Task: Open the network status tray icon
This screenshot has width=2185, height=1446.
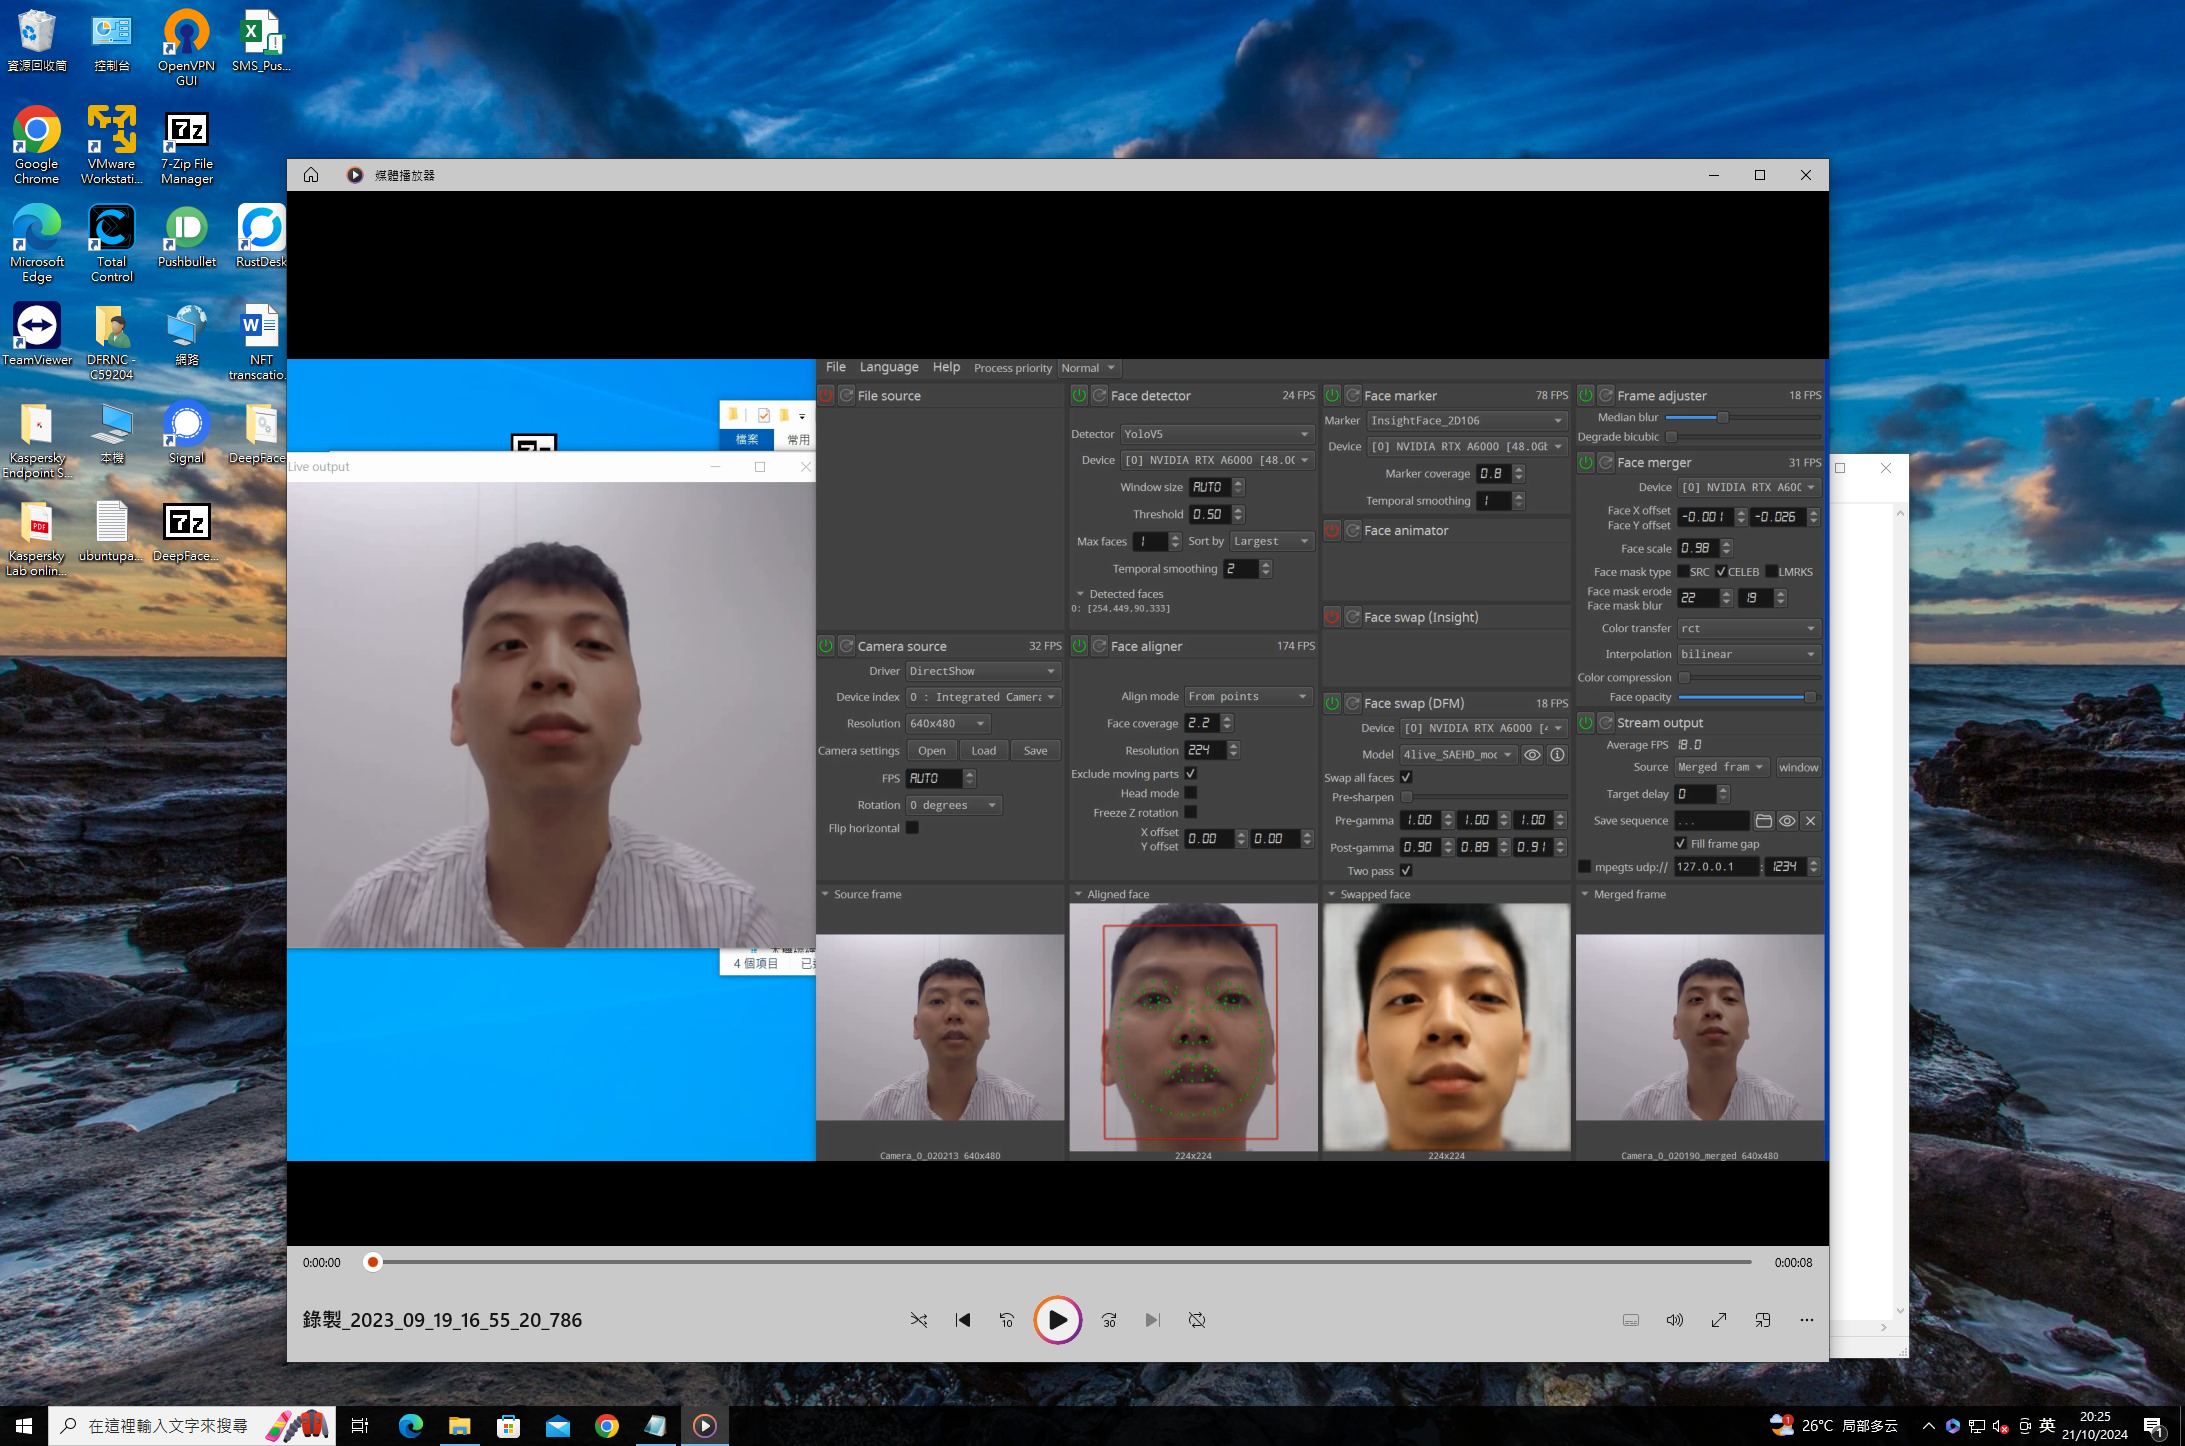Action: 1976,1426
